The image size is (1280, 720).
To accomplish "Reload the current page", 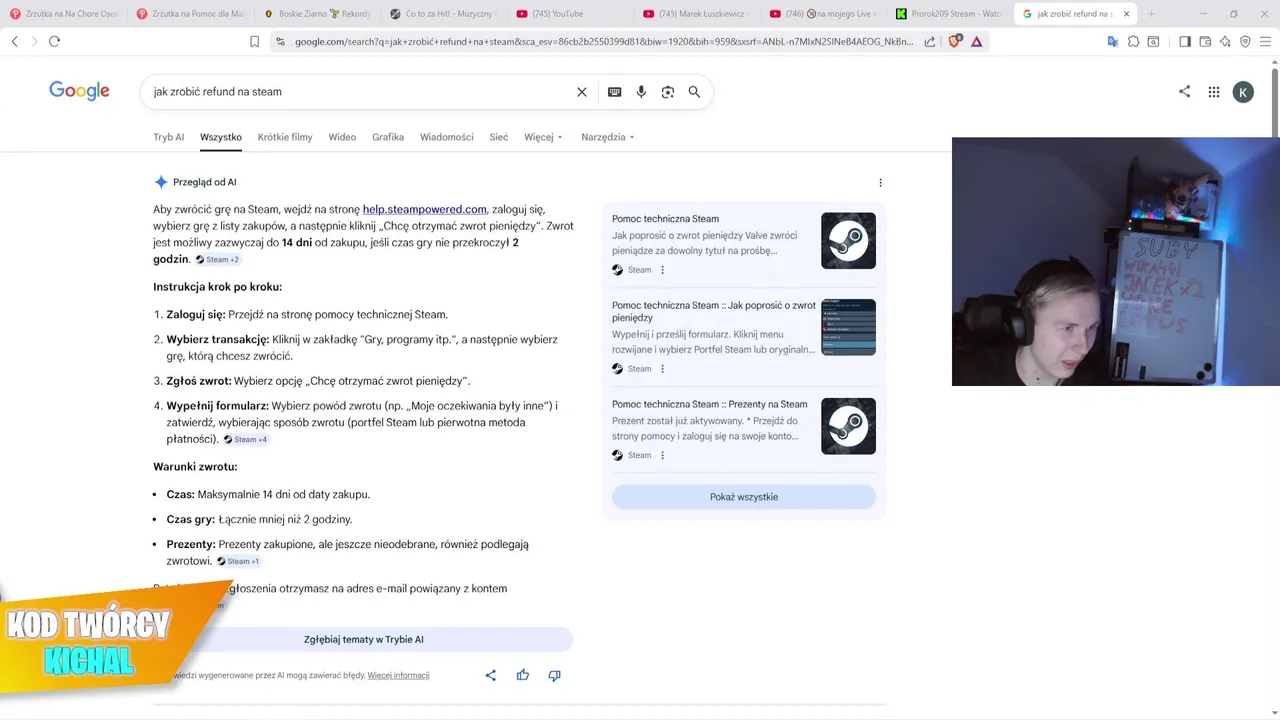I will pos(54,41).
